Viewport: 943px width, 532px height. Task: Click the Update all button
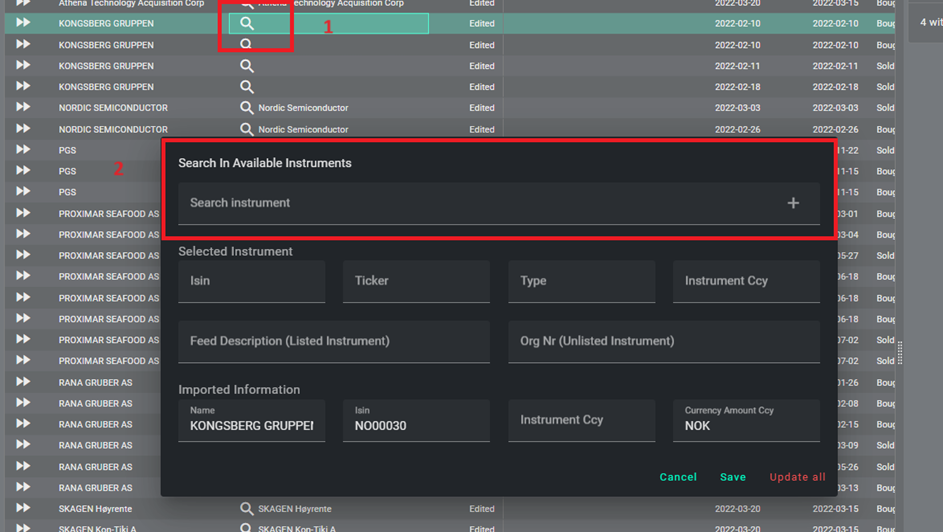coord(797,477)
